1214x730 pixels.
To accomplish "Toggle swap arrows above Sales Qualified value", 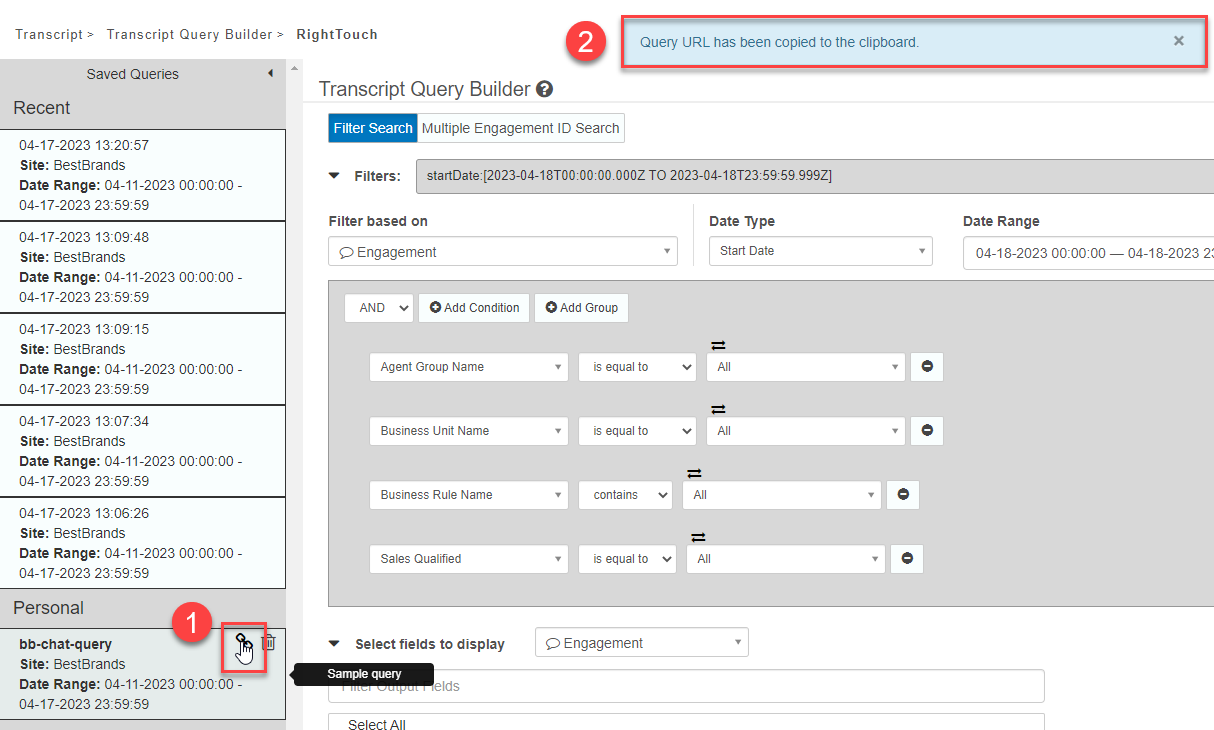I will click(698, 538).
